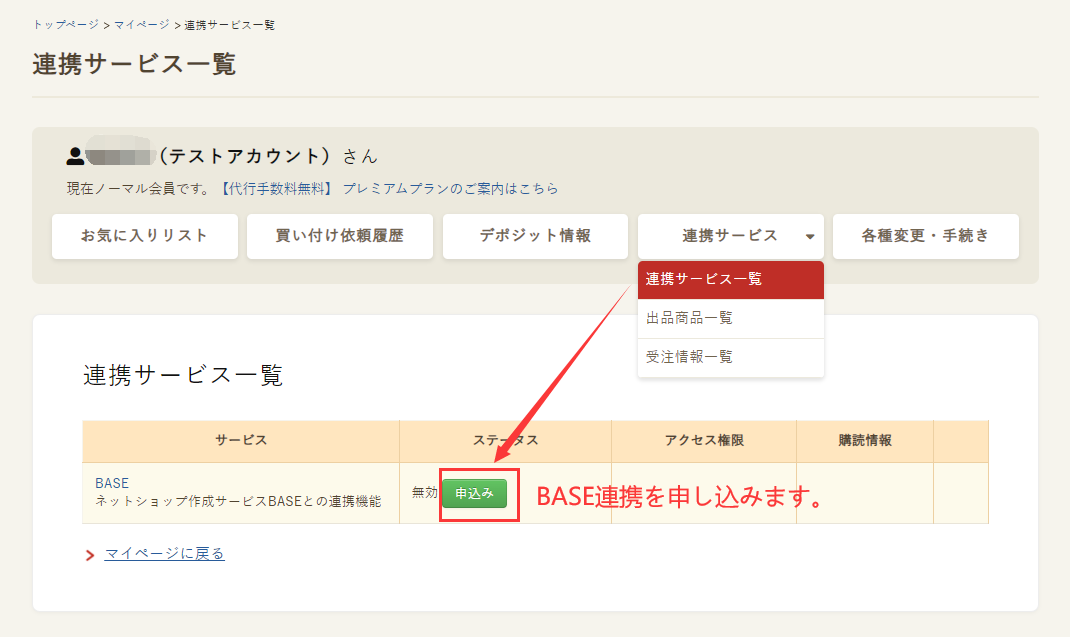Click the サービス column header
1070x637 pixels.
coord(240,441)
